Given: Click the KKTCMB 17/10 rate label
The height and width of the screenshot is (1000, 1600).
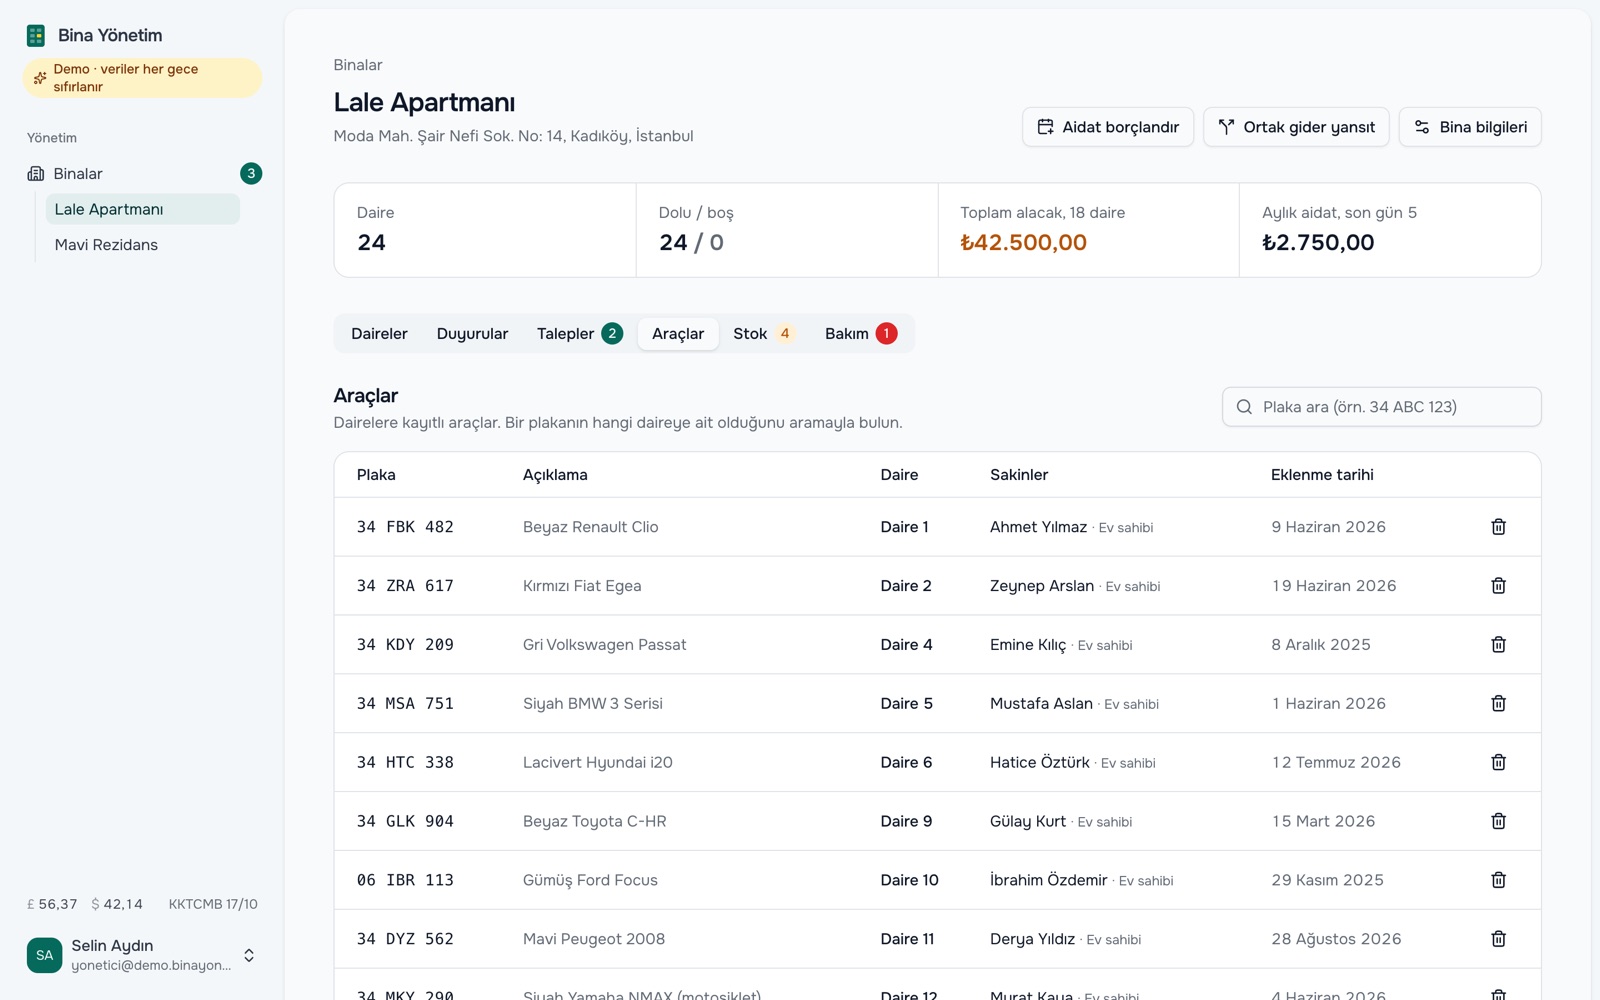Looking at the screenshot, I should [x=213, y=904].
